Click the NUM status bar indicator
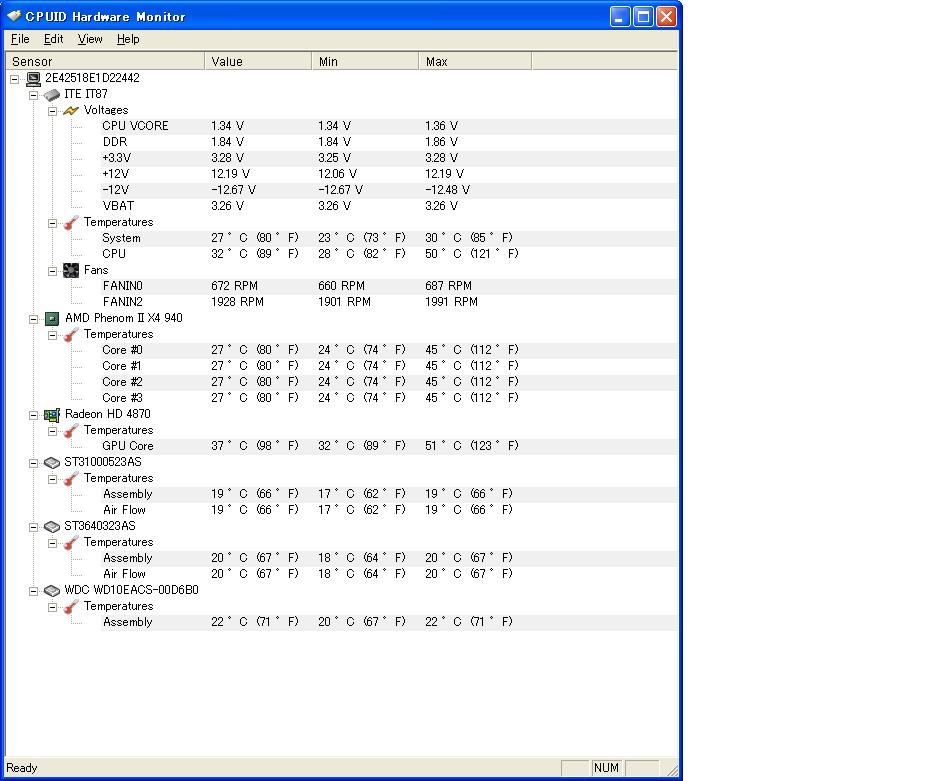The image size is (952, 781). (607, 768)
